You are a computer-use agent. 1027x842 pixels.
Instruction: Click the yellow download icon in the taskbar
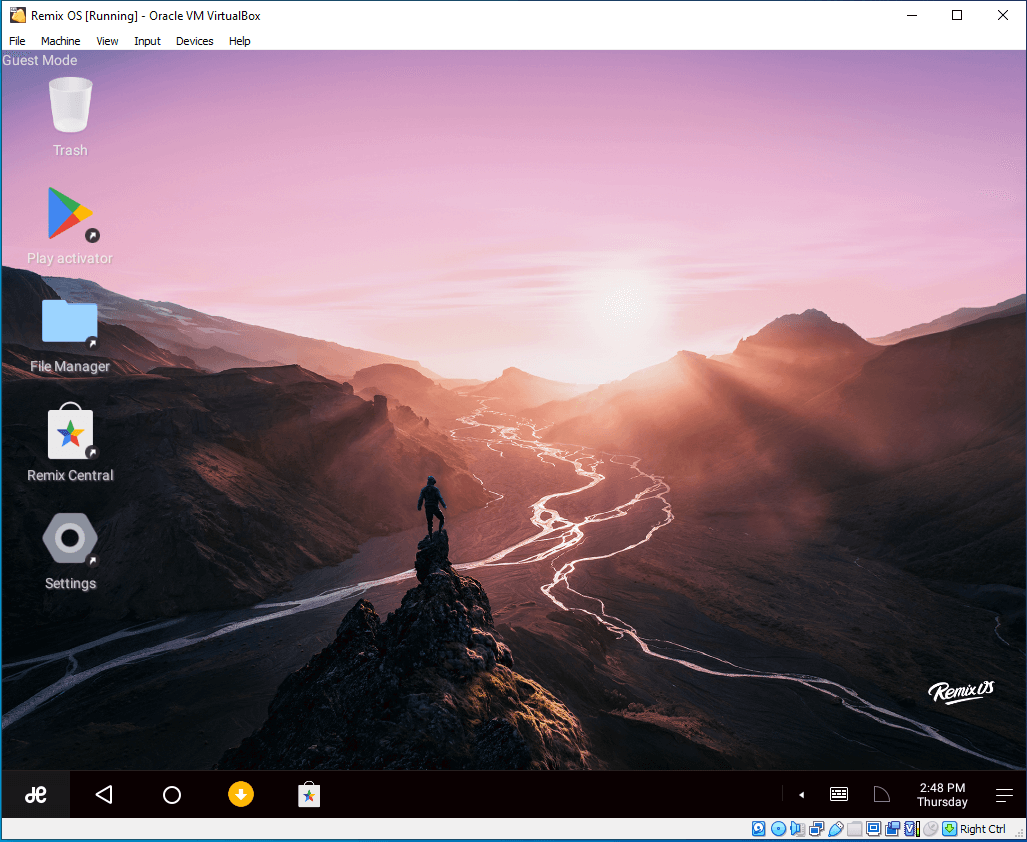240,794
